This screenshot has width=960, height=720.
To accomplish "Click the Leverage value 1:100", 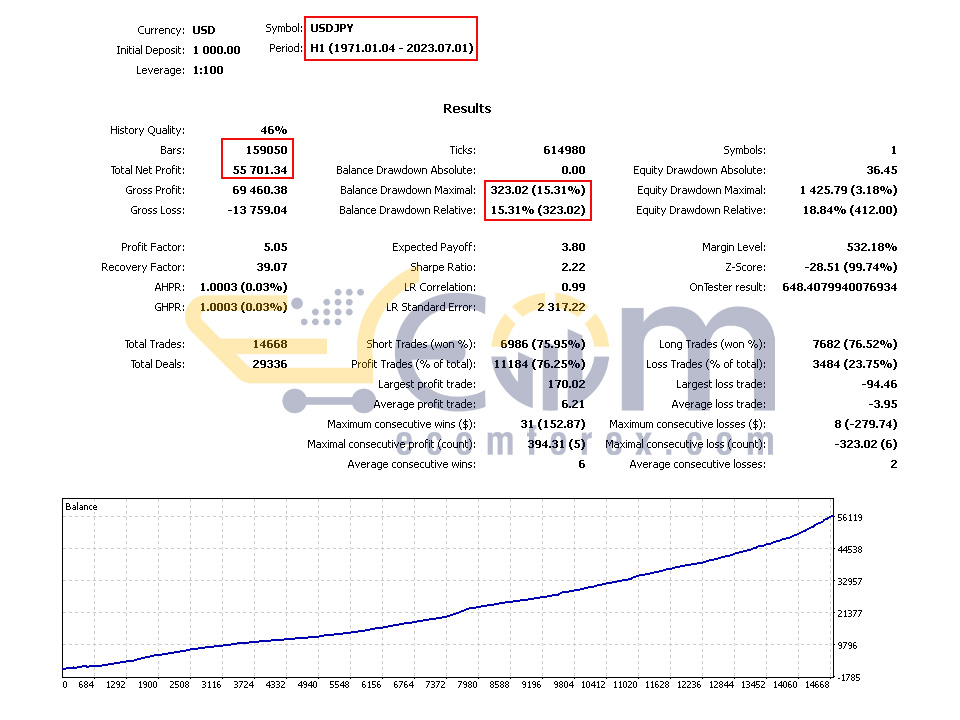I will (x=208, y=70).
